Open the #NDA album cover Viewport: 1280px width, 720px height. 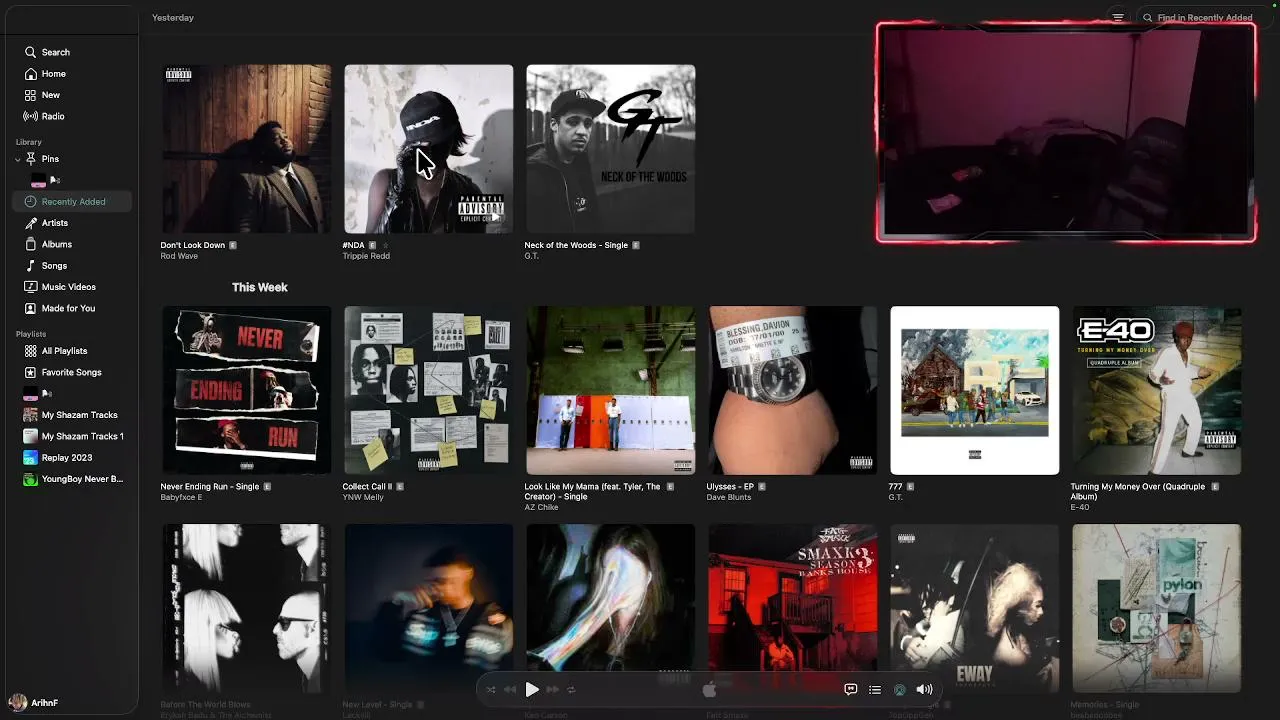click(429, 149)
